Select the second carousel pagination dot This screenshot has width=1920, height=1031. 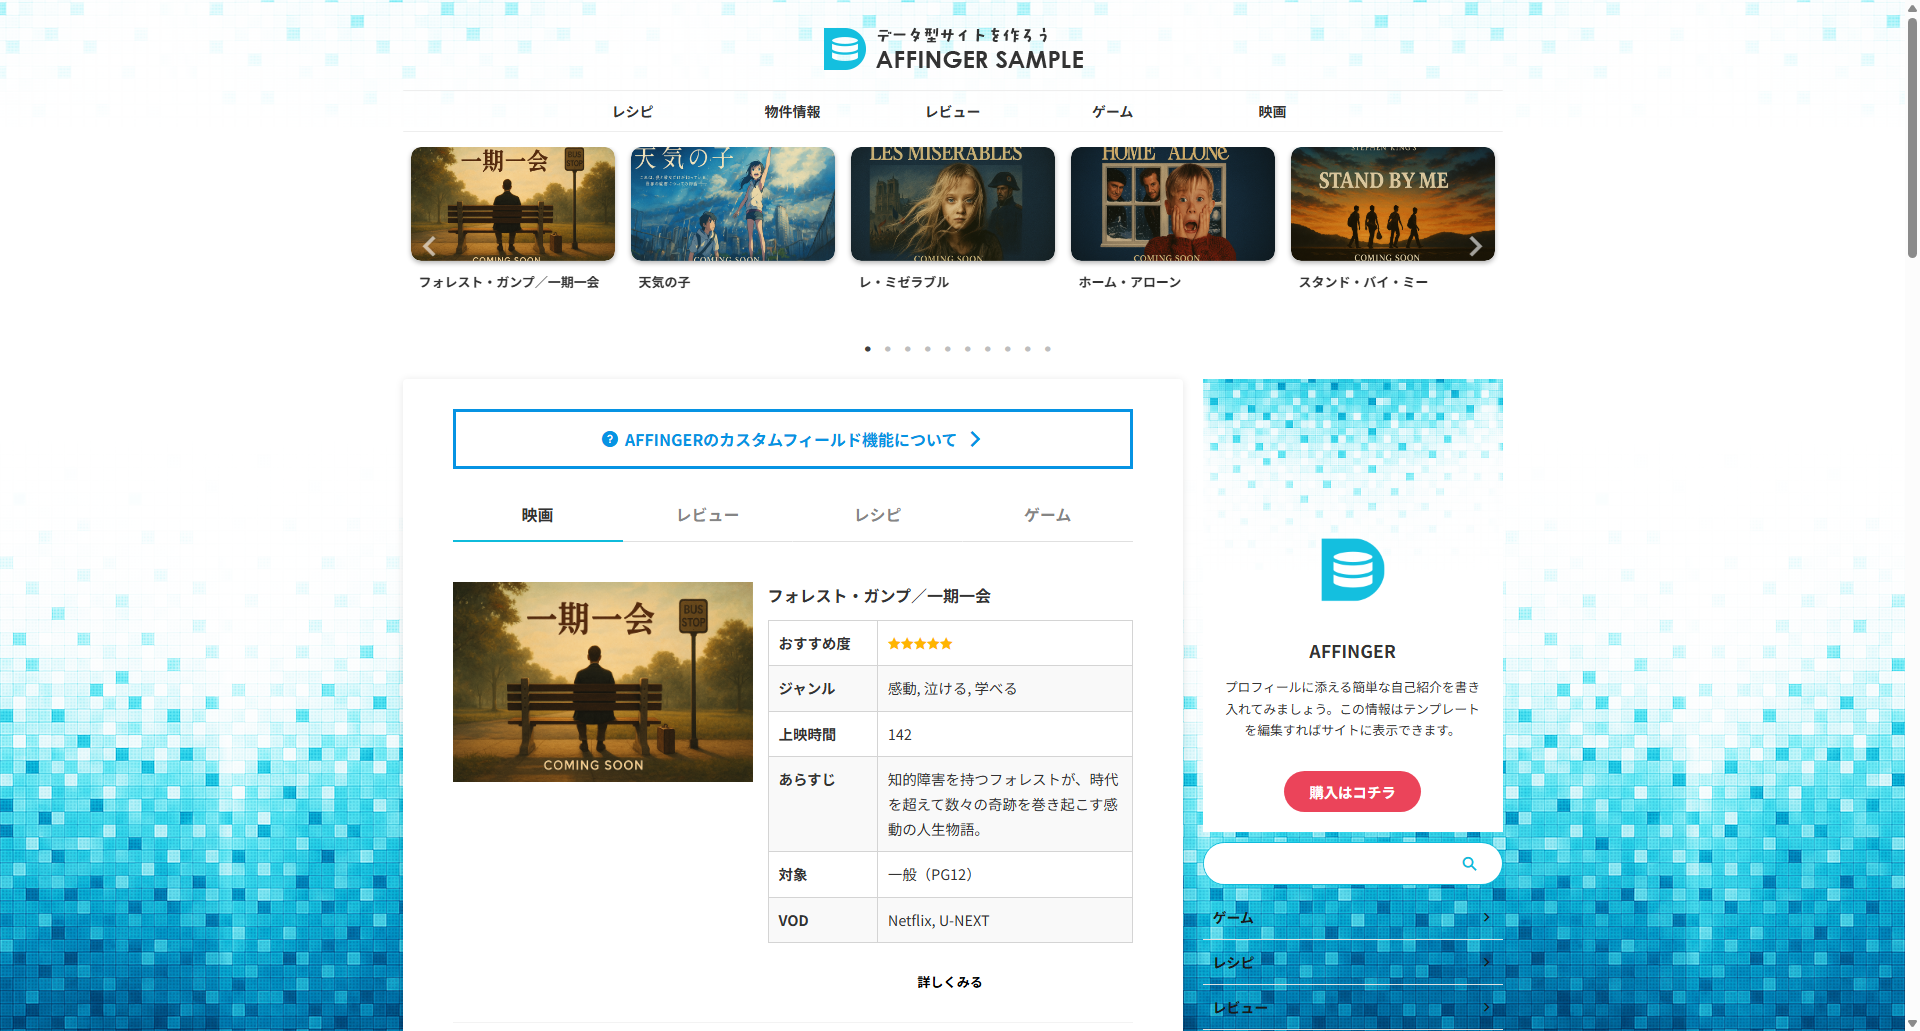888,349
